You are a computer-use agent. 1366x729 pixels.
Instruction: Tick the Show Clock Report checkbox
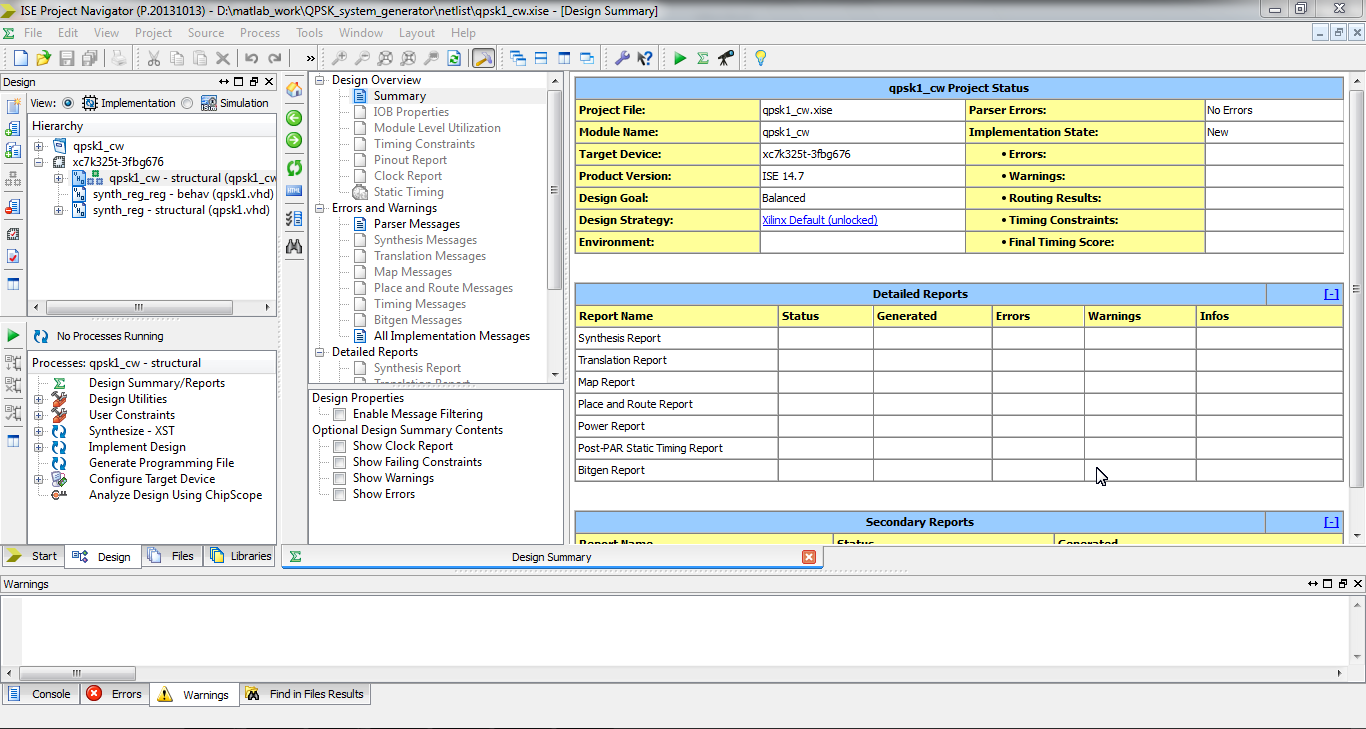click(x=340, y=446)
